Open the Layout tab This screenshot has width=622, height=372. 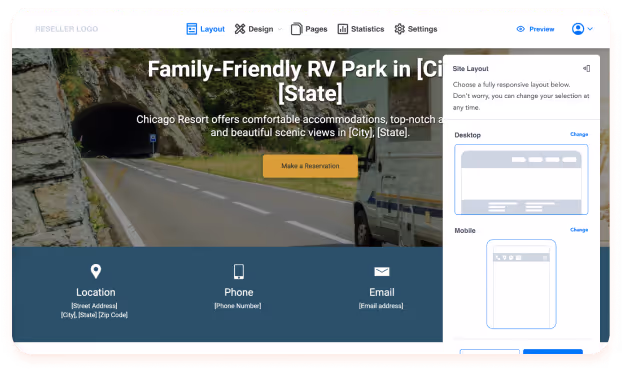(x=205, y=29)
